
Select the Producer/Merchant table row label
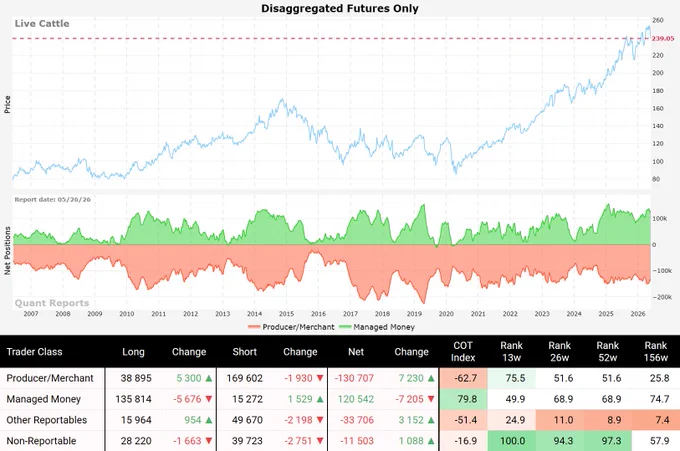point(50,378)
